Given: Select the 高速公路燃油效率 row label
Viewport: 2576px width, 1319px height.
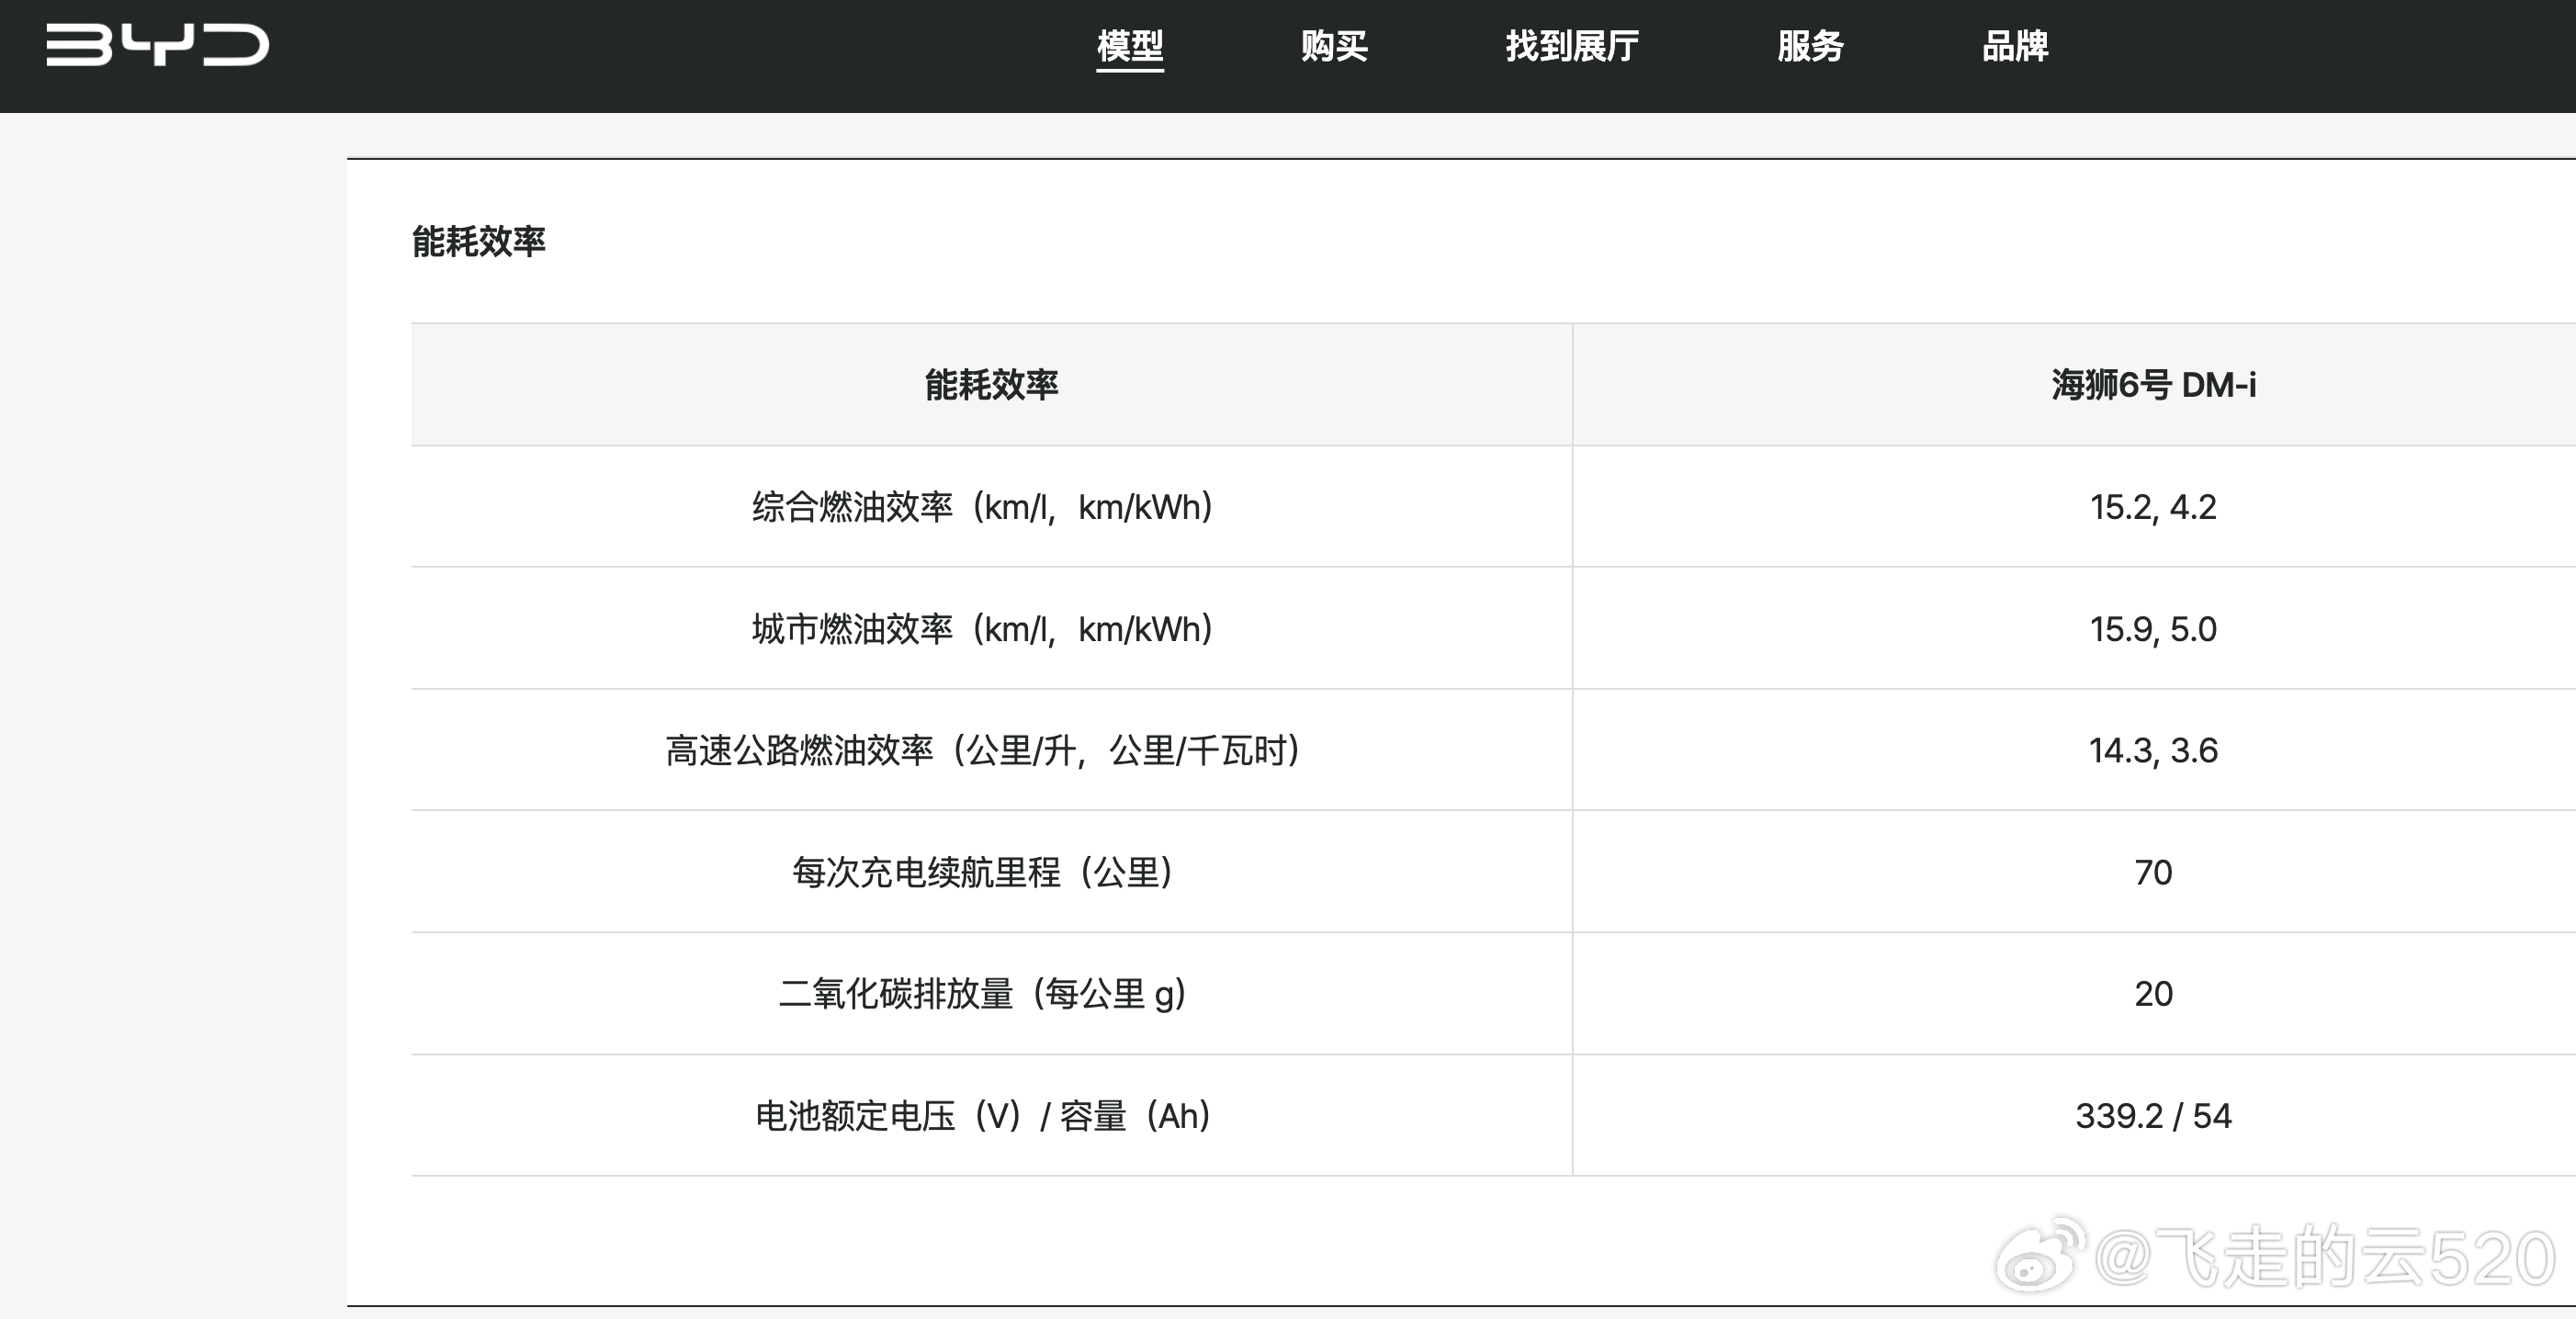Looking at the screenshot, I should coord(983,750).
